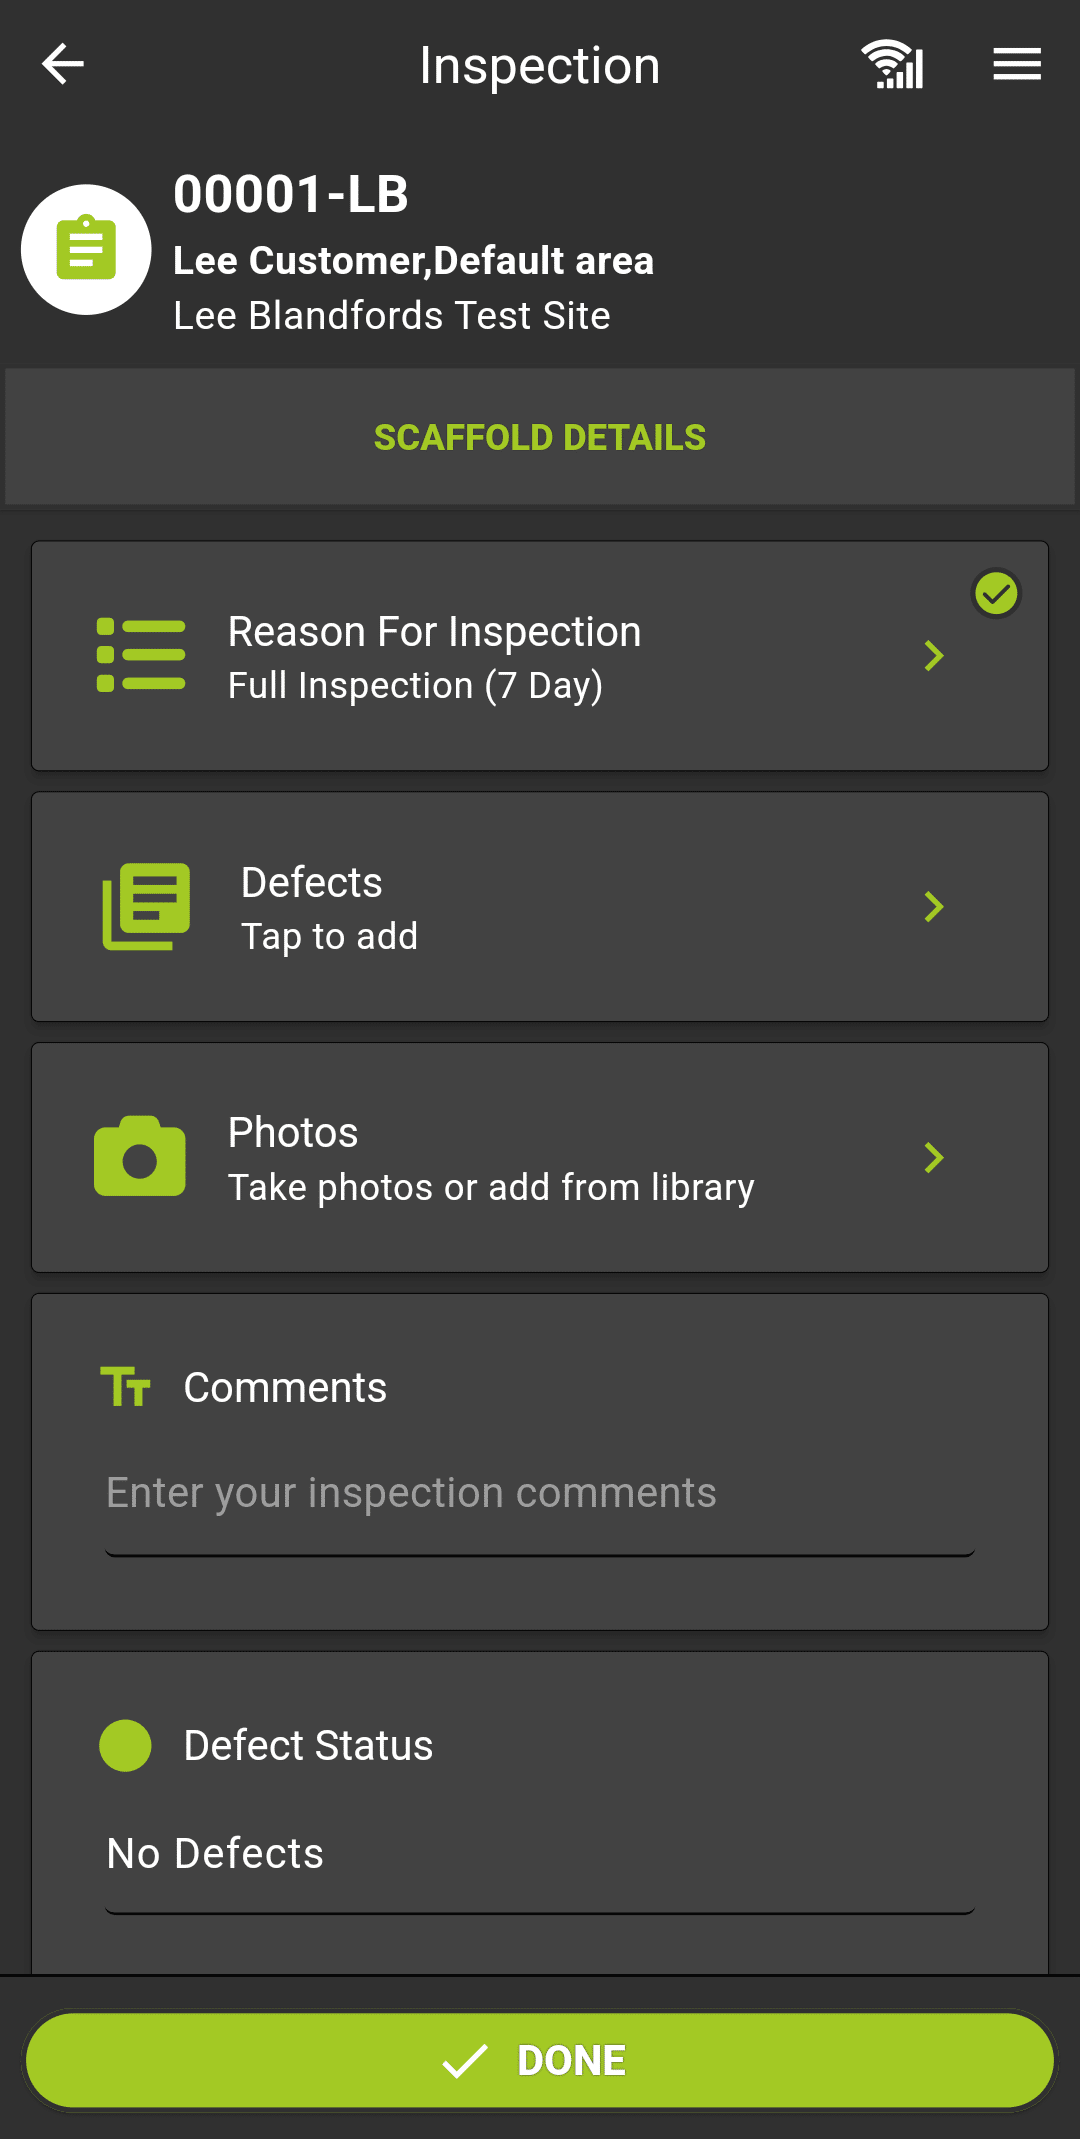
Task: Tap the green clipboard inspection icon
Action: (x=87, y=249)
